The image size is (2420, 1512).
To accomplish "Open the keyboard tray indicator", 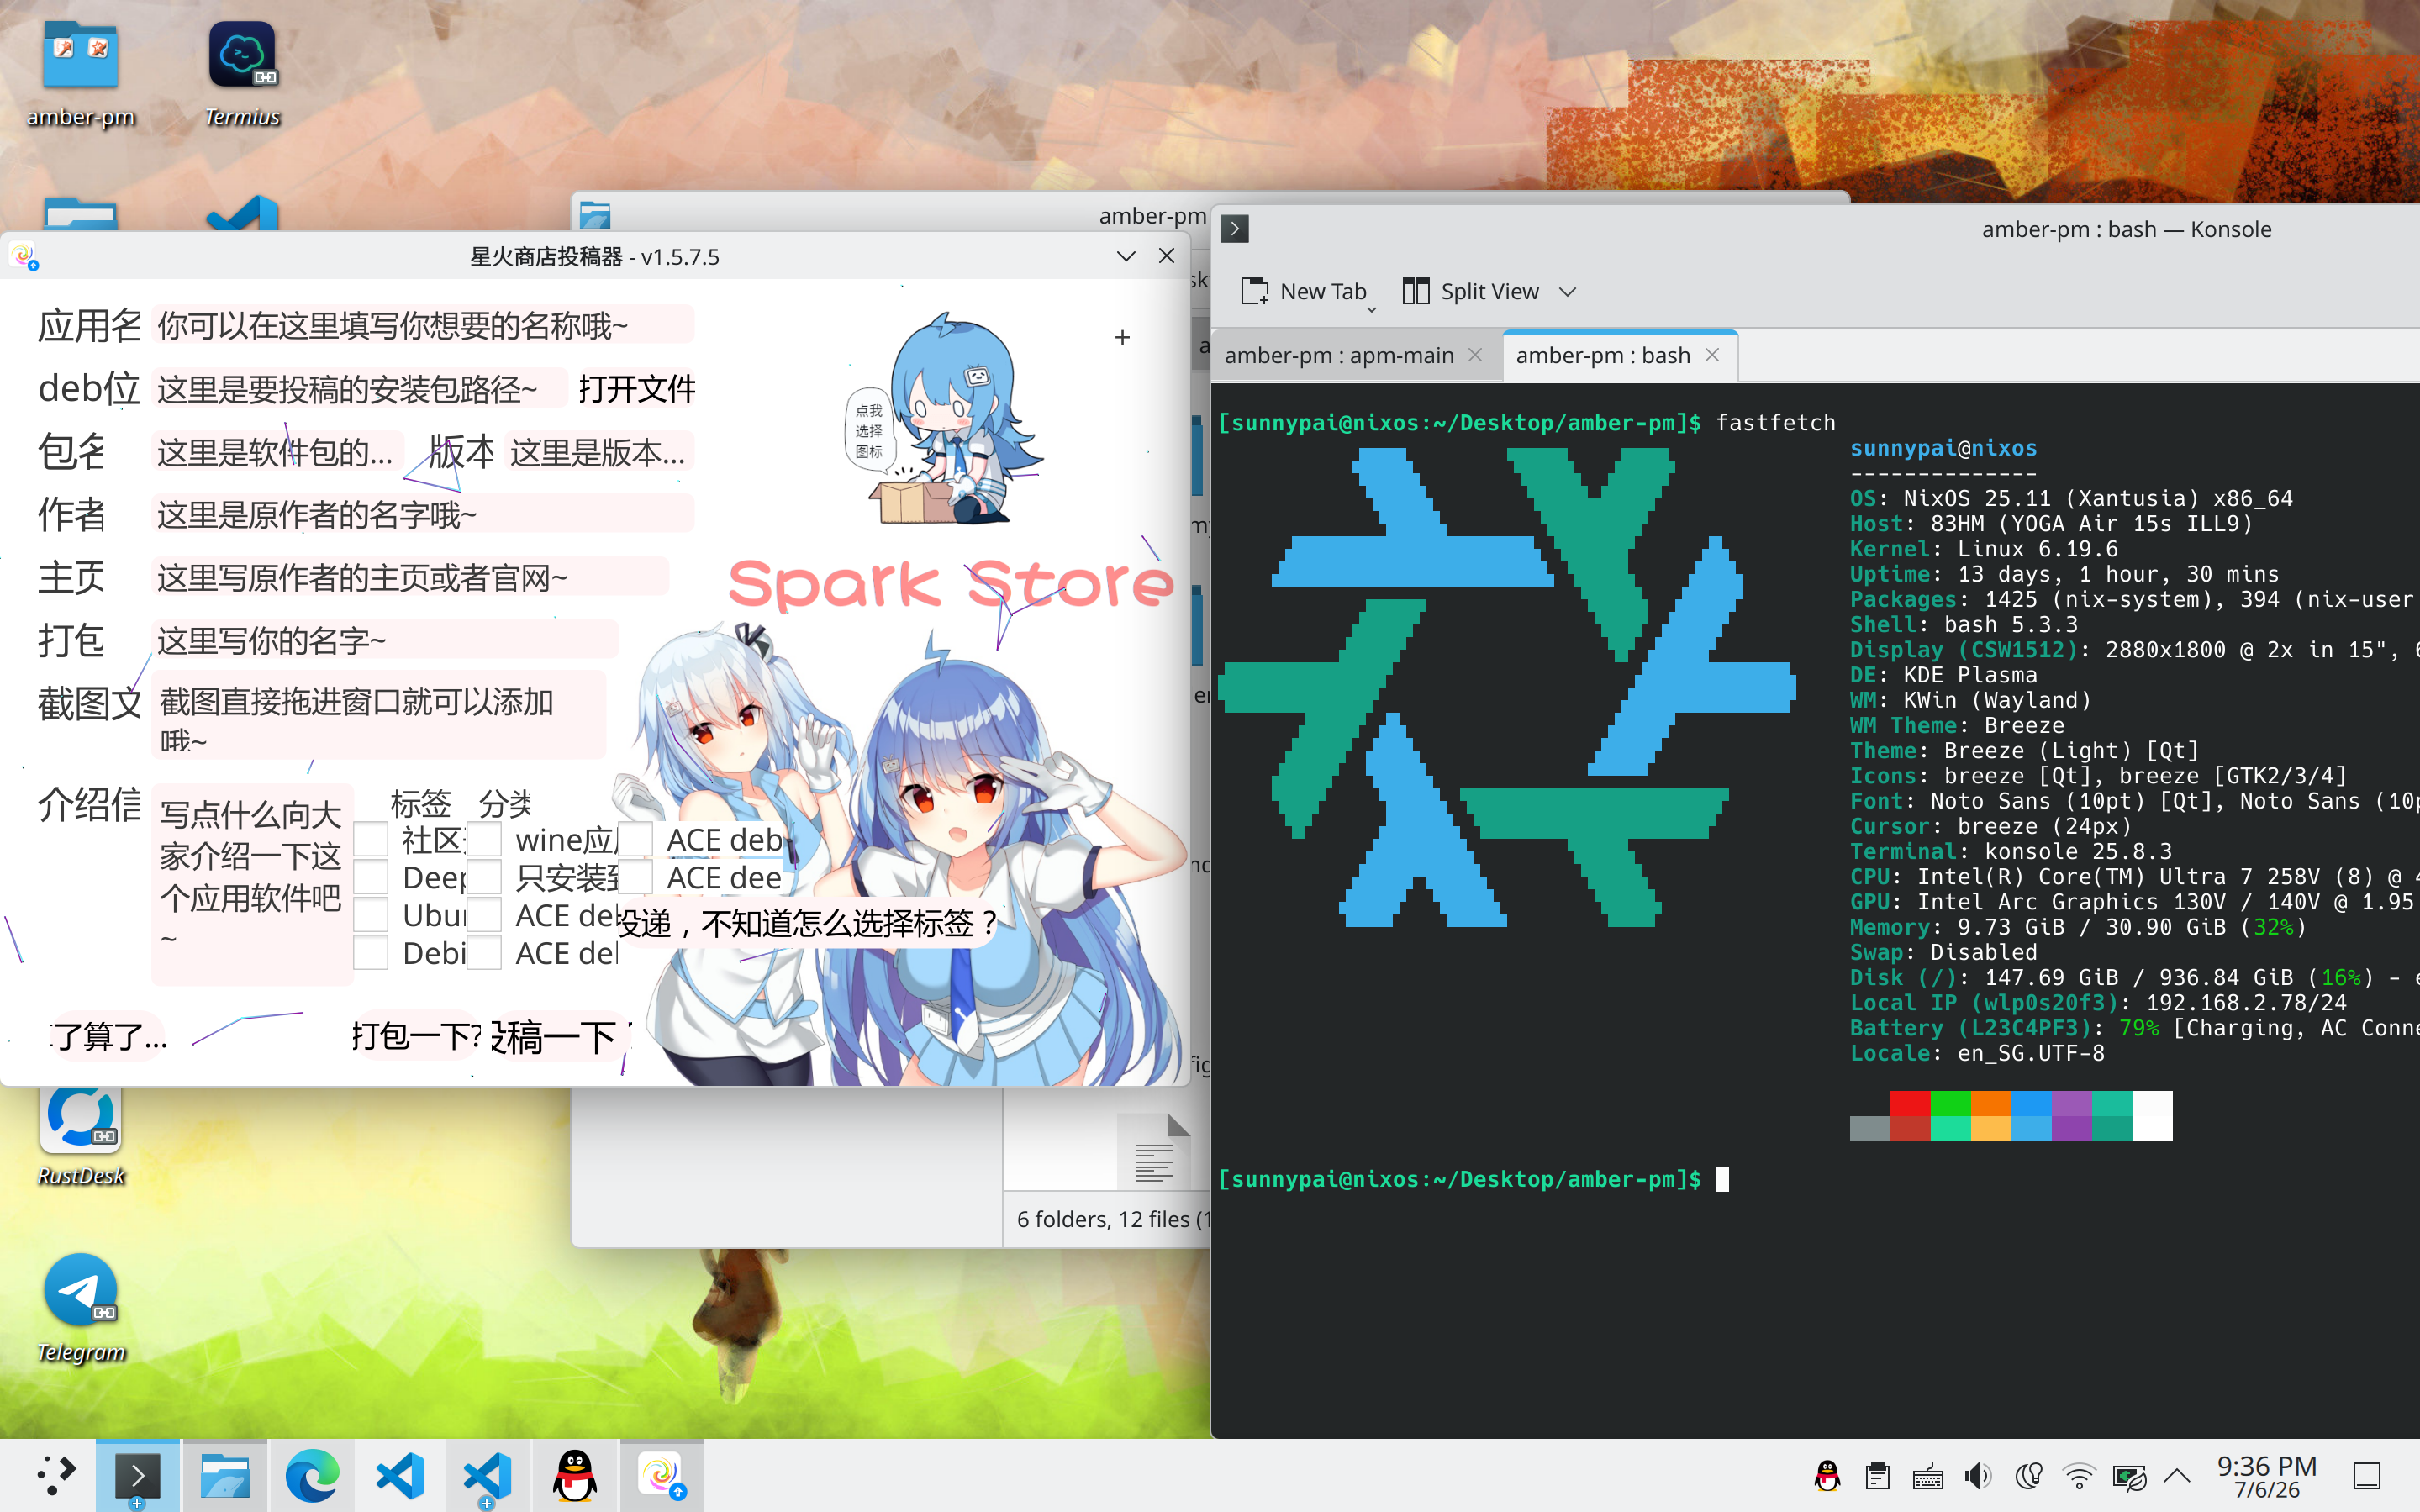I will pos(1927,1476).
